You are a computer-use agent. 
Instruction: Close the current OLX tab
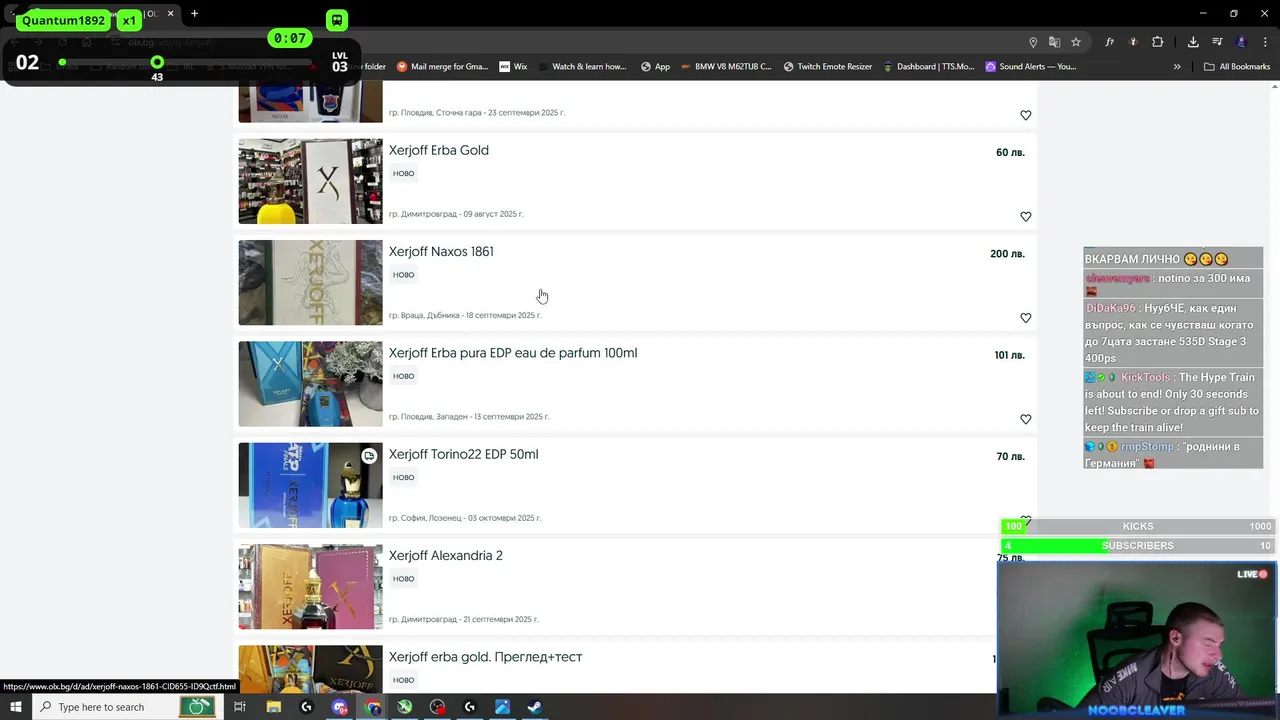170,14
